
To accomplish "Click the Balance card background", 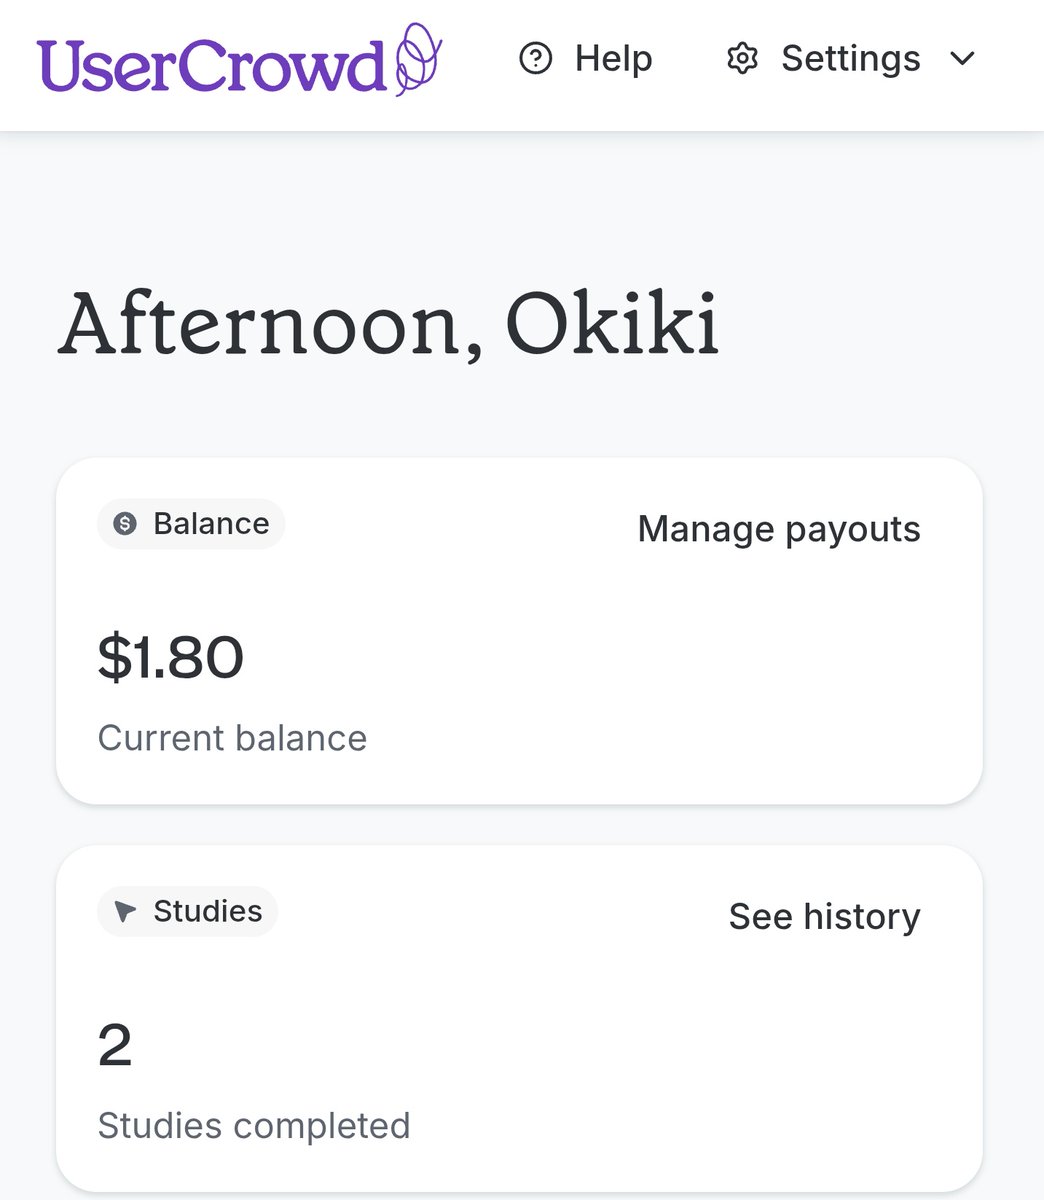I will pos(519,631).
